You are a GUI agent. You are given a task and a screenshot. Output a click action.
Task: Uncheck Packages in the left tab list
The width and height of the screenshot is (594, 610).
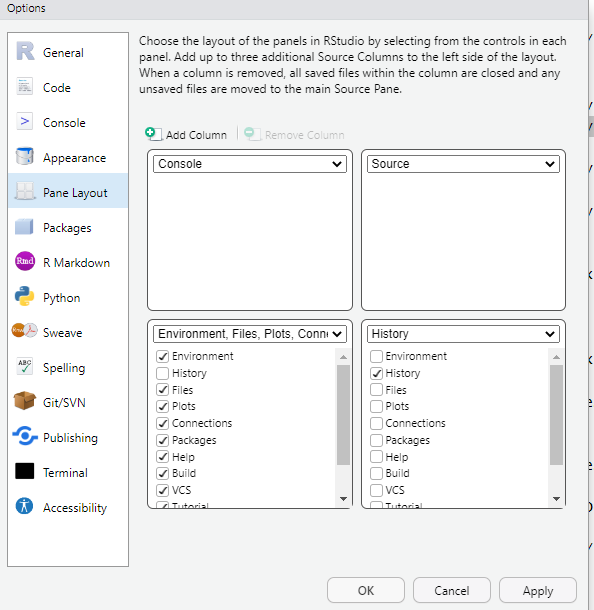163,440
